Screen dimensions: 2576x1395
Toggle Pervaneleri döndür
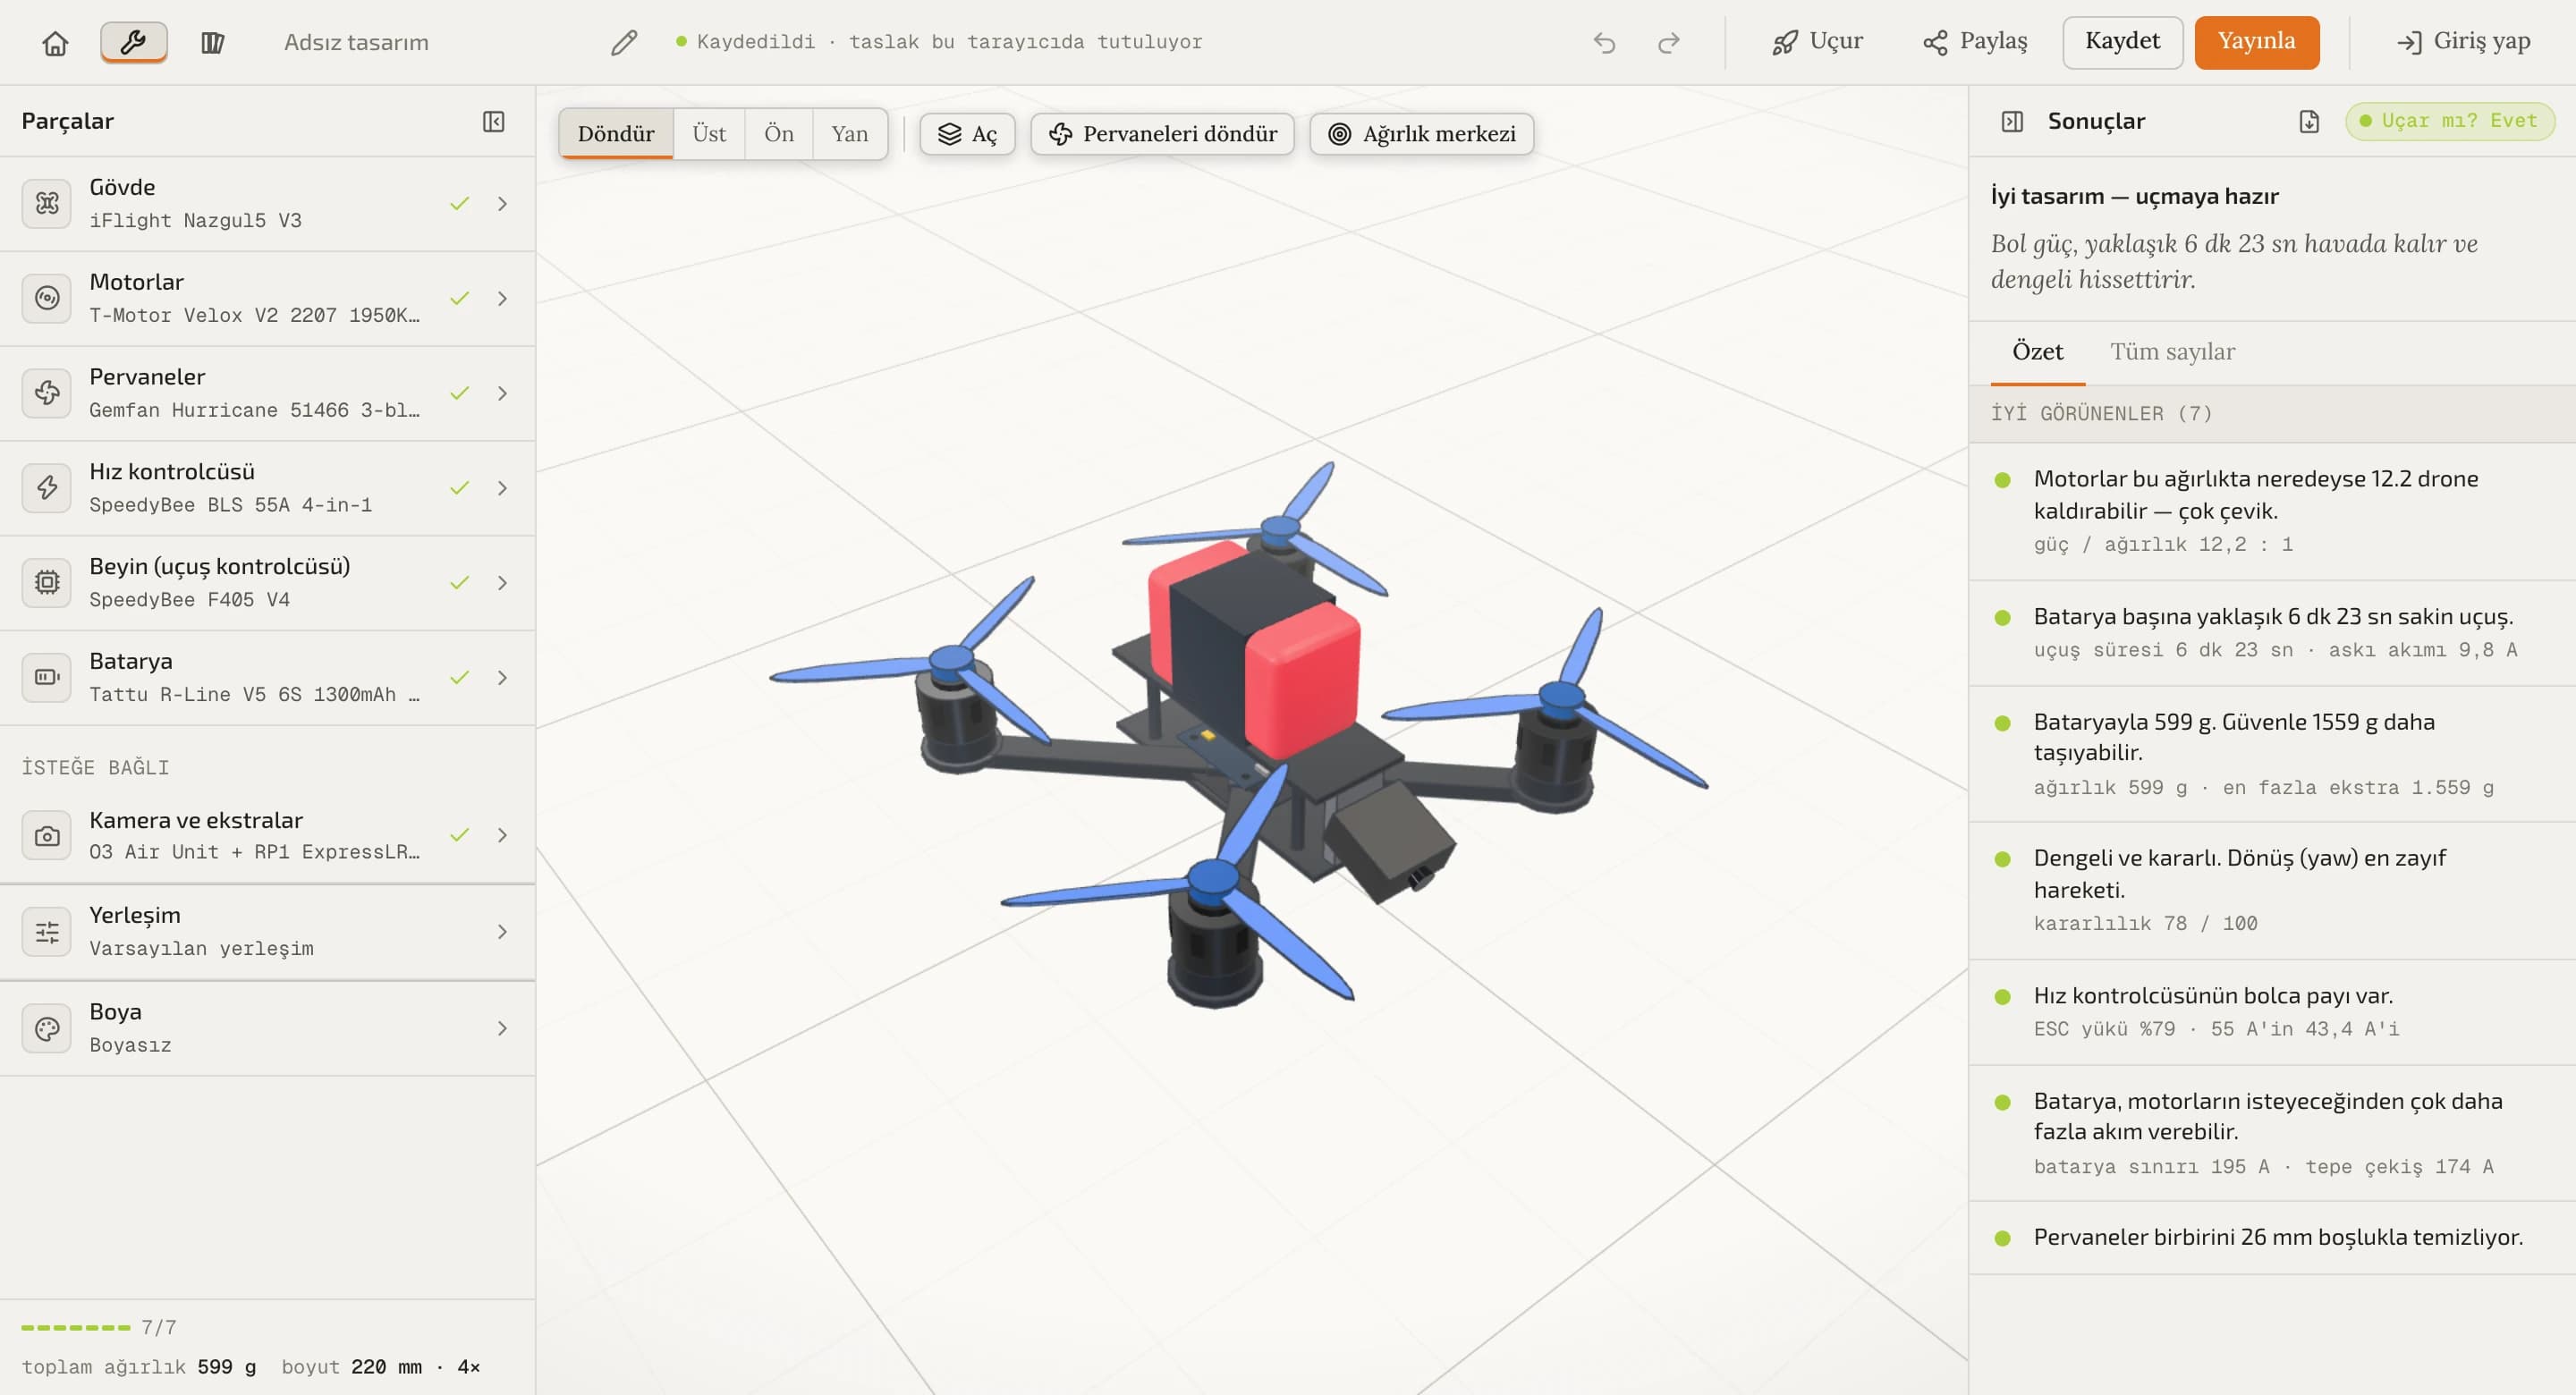coord(1162,133)
